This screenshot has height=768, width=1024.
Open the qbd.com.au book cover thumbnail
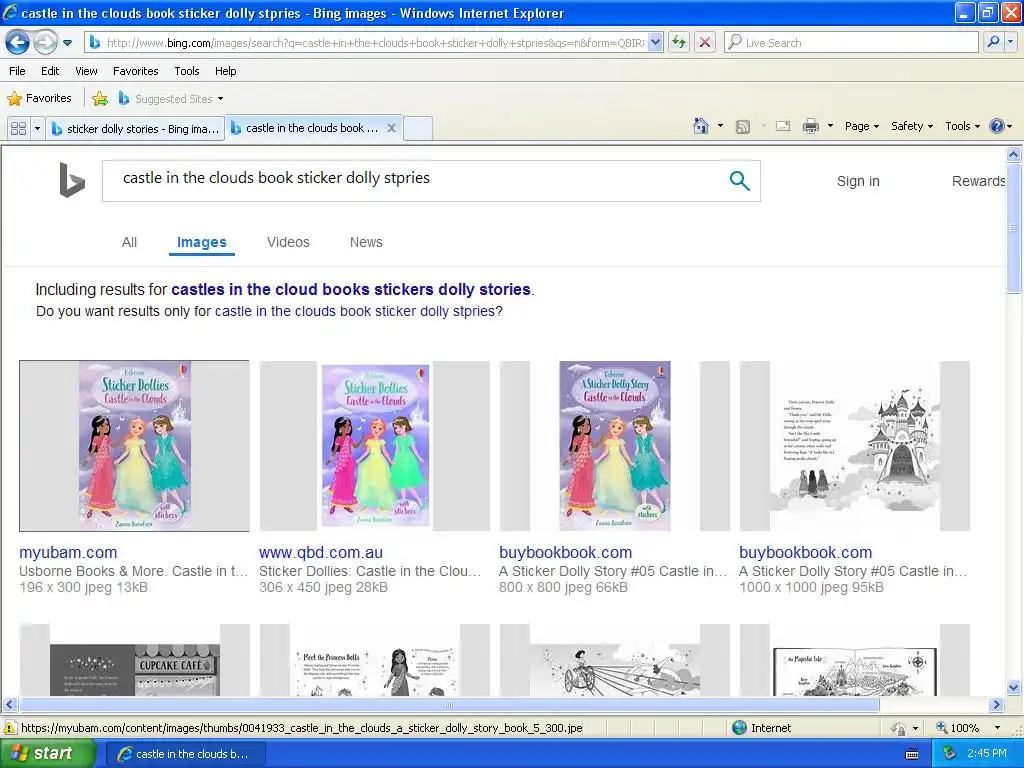tap(375, 446)
